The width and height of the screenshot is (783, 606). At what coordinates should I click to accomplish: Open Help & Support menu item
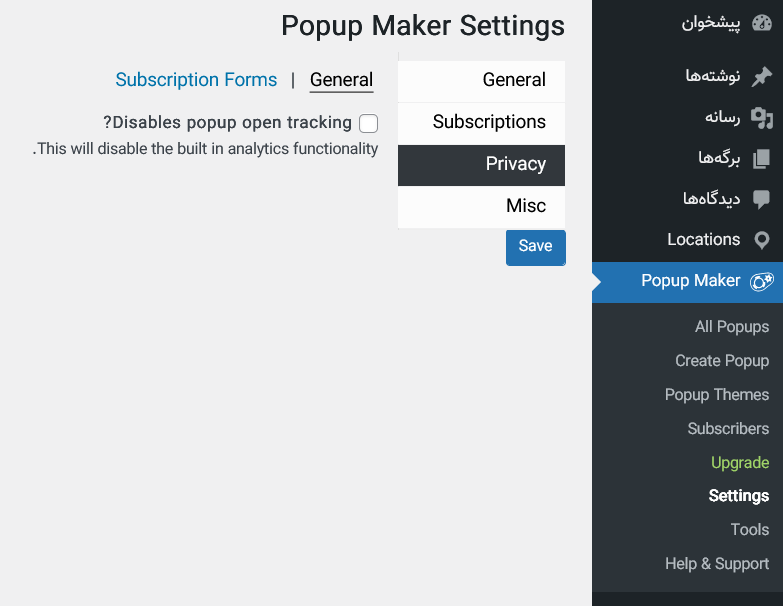(717, 564)
